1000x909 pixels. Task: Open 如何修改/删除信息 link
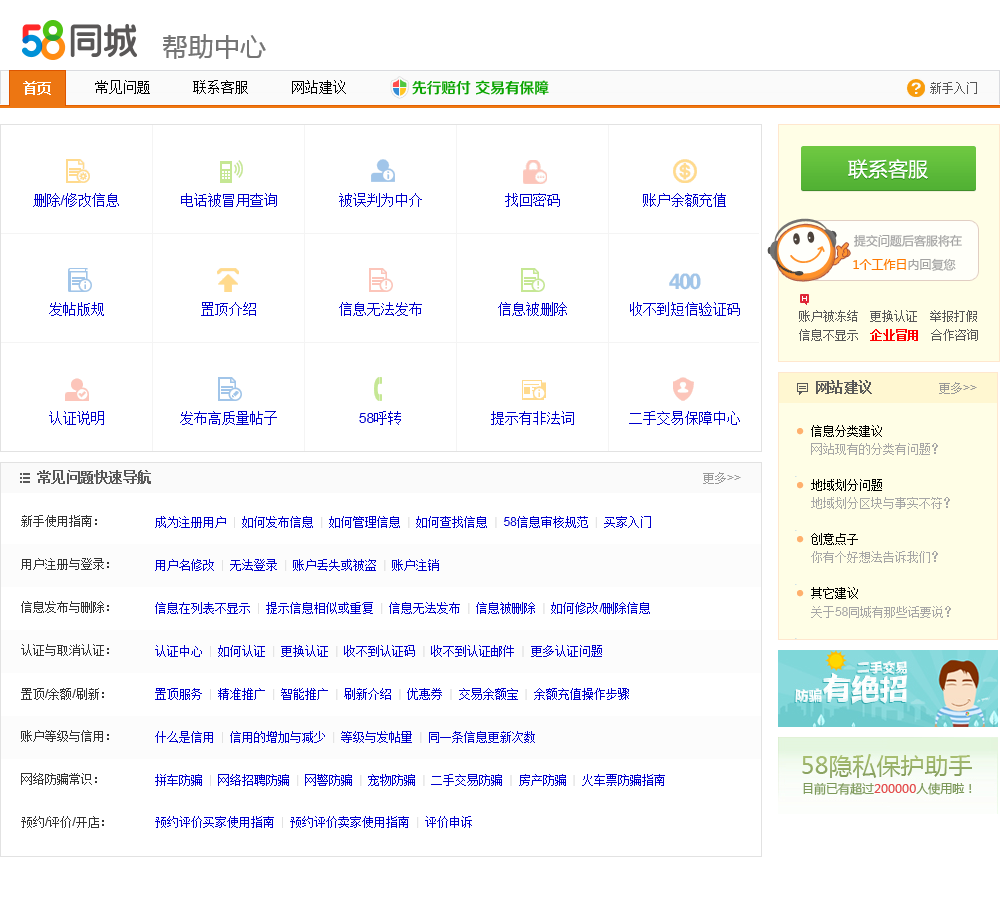click(600, 609)
